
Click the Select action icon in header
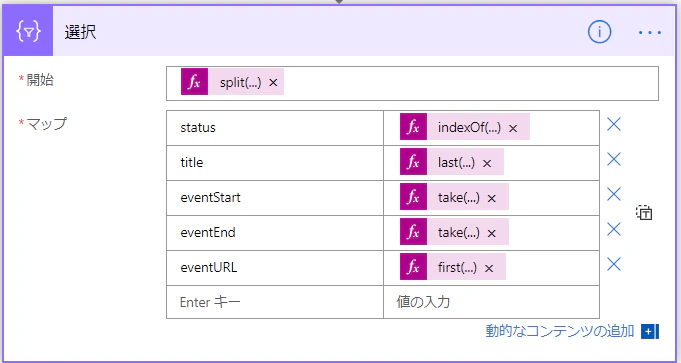point(28,31)
